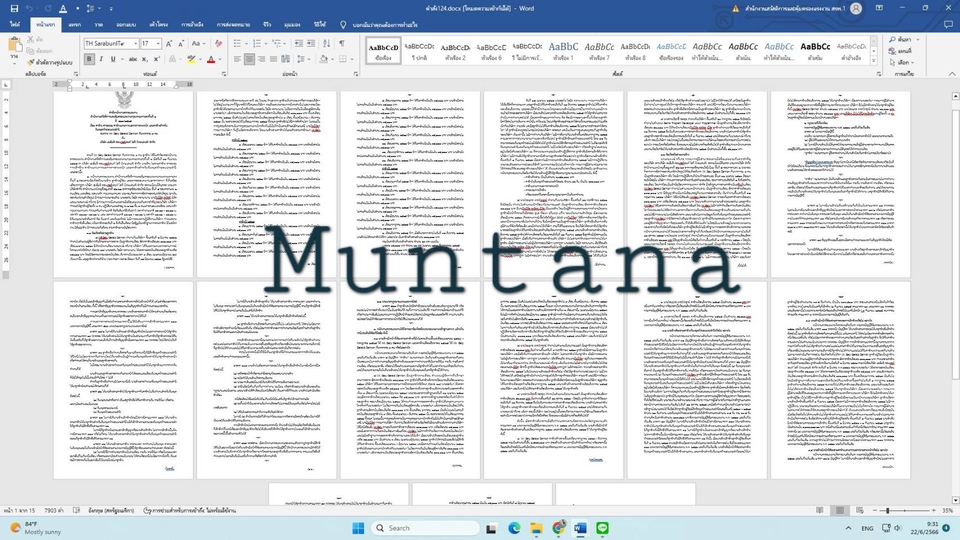Click the bullet list icon
960x540 pixels.
(x=237, y=43)
